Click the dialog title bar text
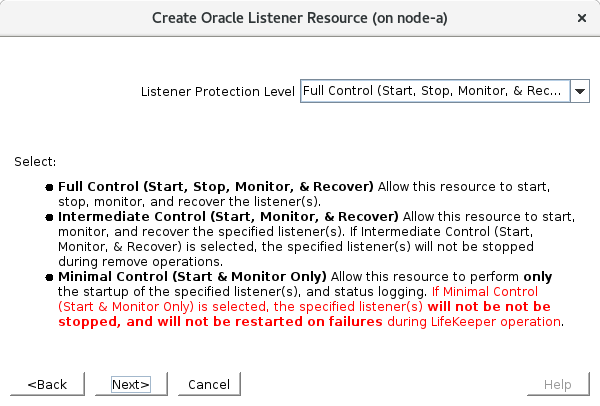The image size is (600, 406). click(x=299, y=18)
